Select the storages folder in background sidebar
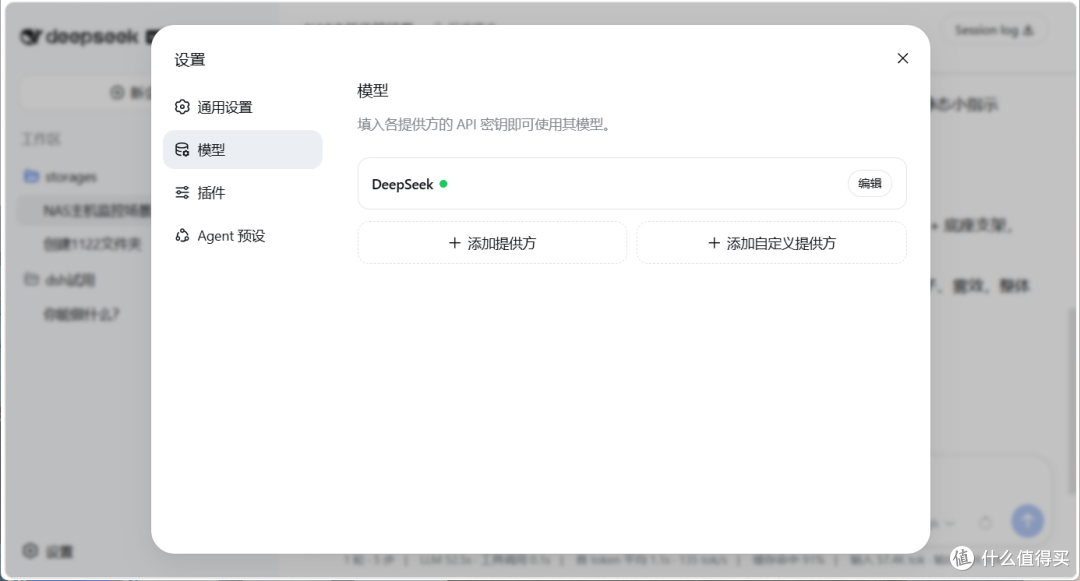 [61, 177]
